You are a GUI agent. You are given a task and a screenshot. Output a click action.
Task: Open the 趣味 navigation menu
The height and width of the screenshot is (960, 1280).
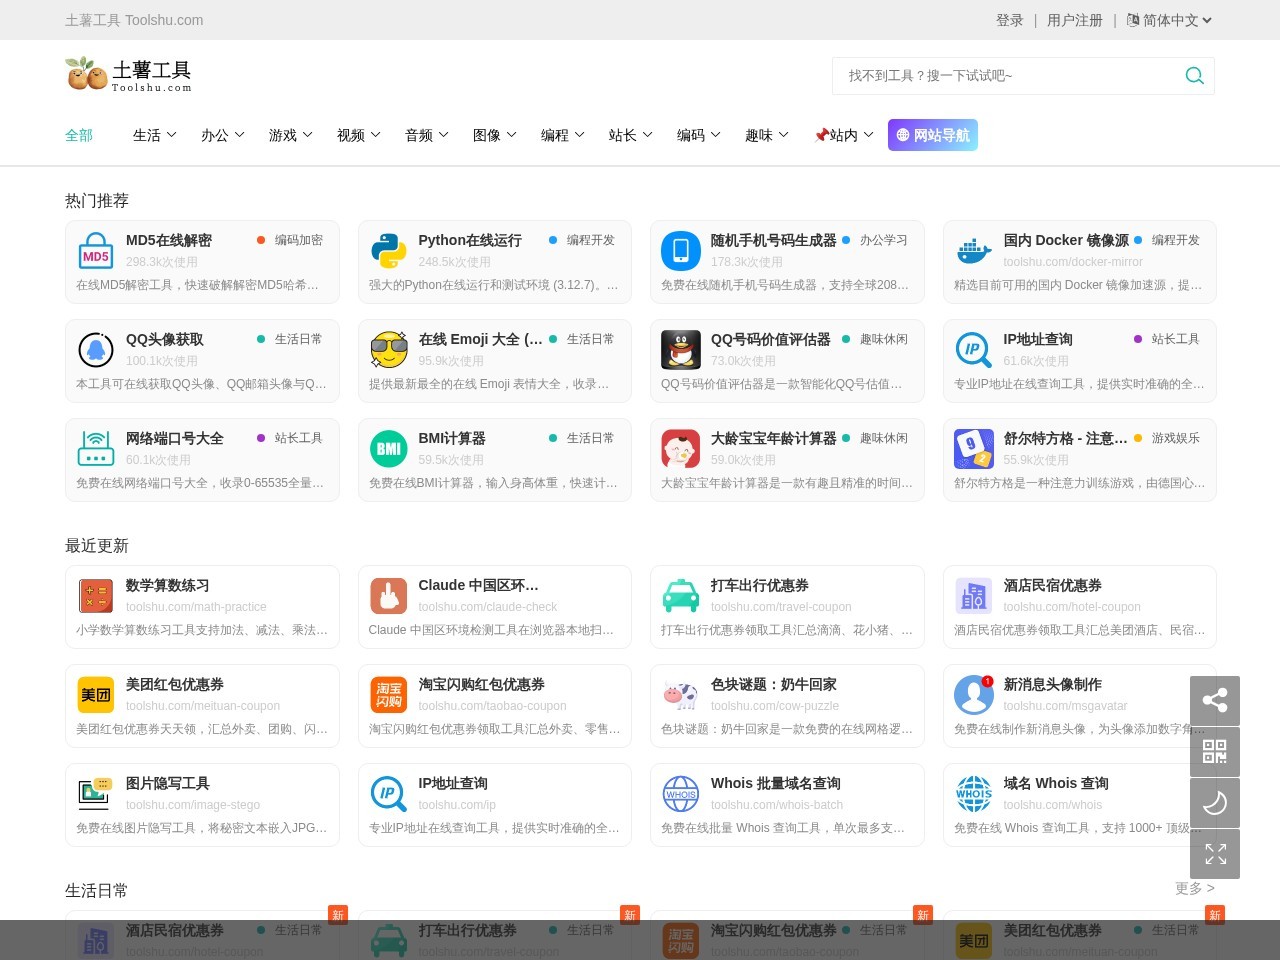[x=767, y=135]
